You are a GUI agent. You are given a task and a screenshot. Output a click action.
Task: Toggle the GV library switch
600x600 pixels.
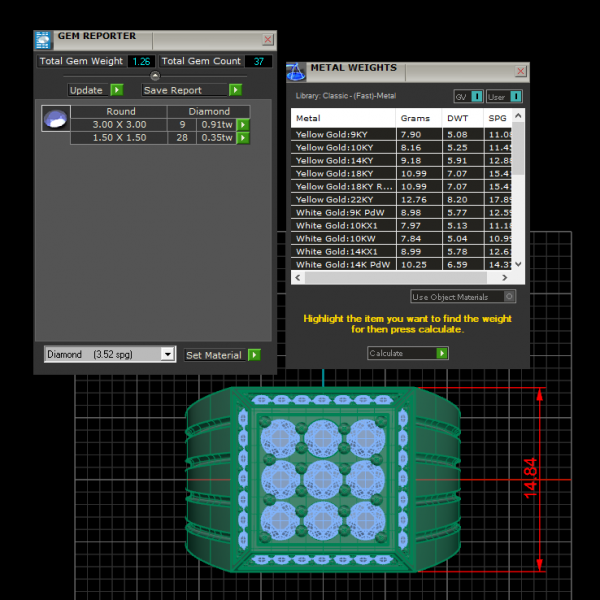click(477, 97)
